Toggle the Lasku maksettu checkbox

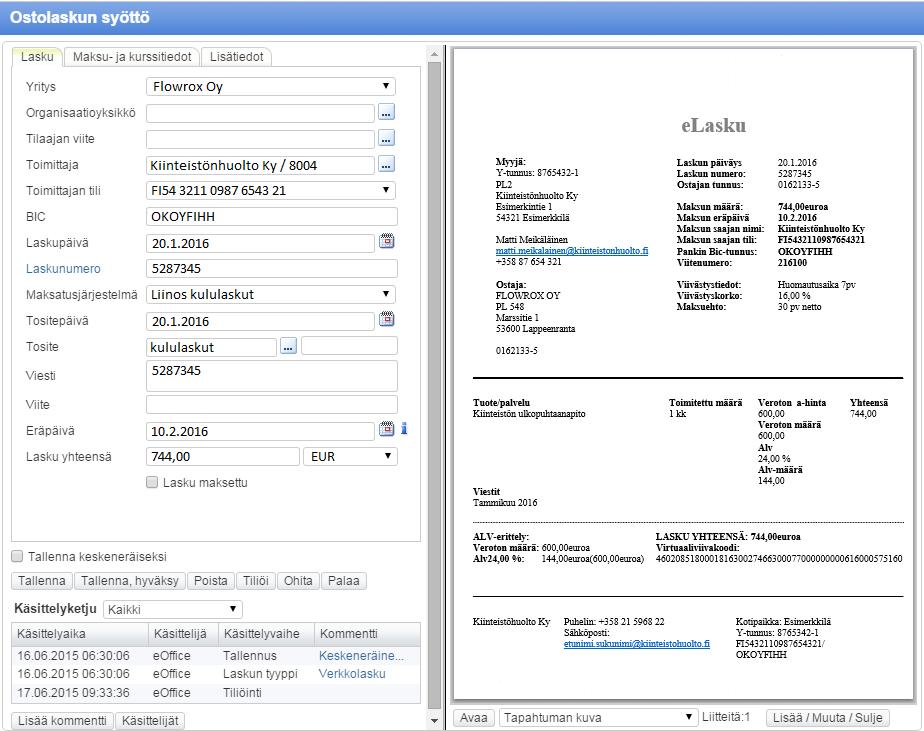click(152, 482)
